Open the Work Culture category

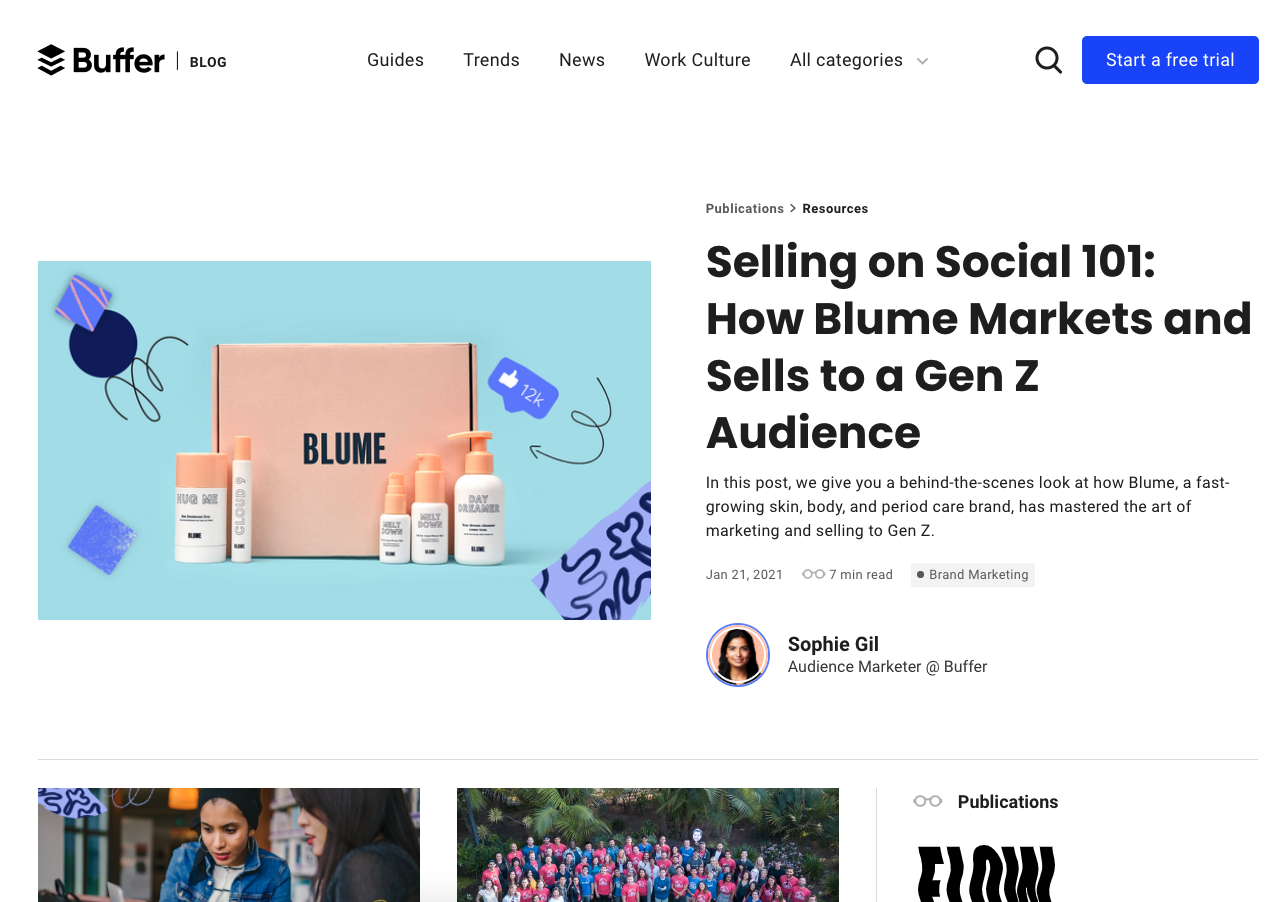(697, 60)
